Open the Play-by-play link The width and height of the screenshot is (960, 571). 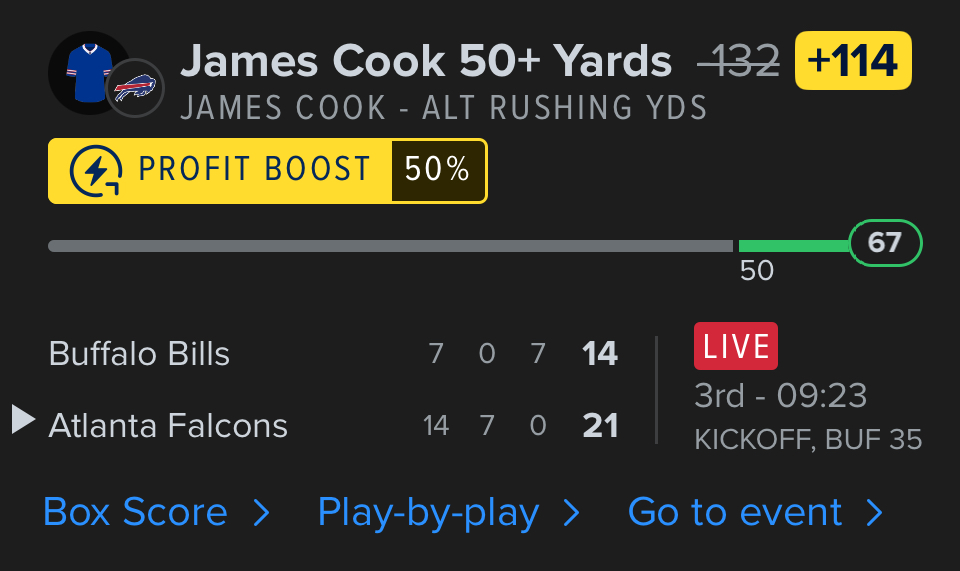coord(429,513)
